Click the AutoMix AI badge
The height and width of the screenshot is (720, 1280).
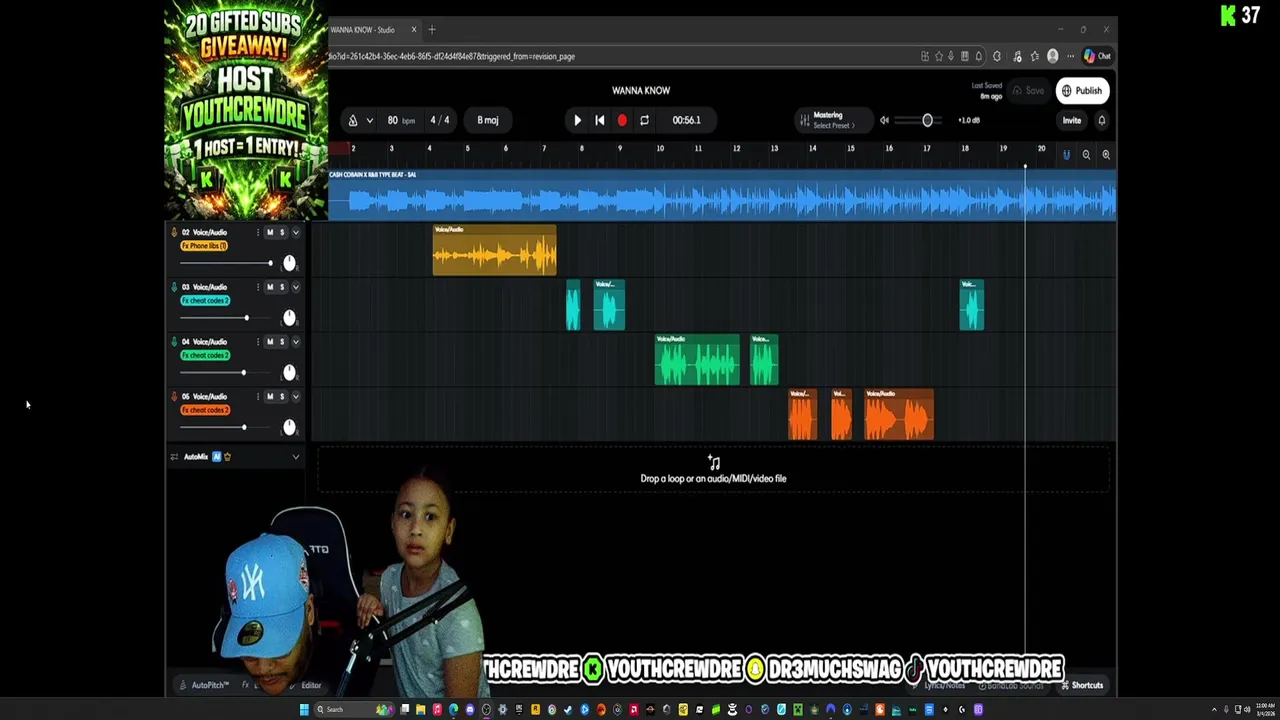217,457
